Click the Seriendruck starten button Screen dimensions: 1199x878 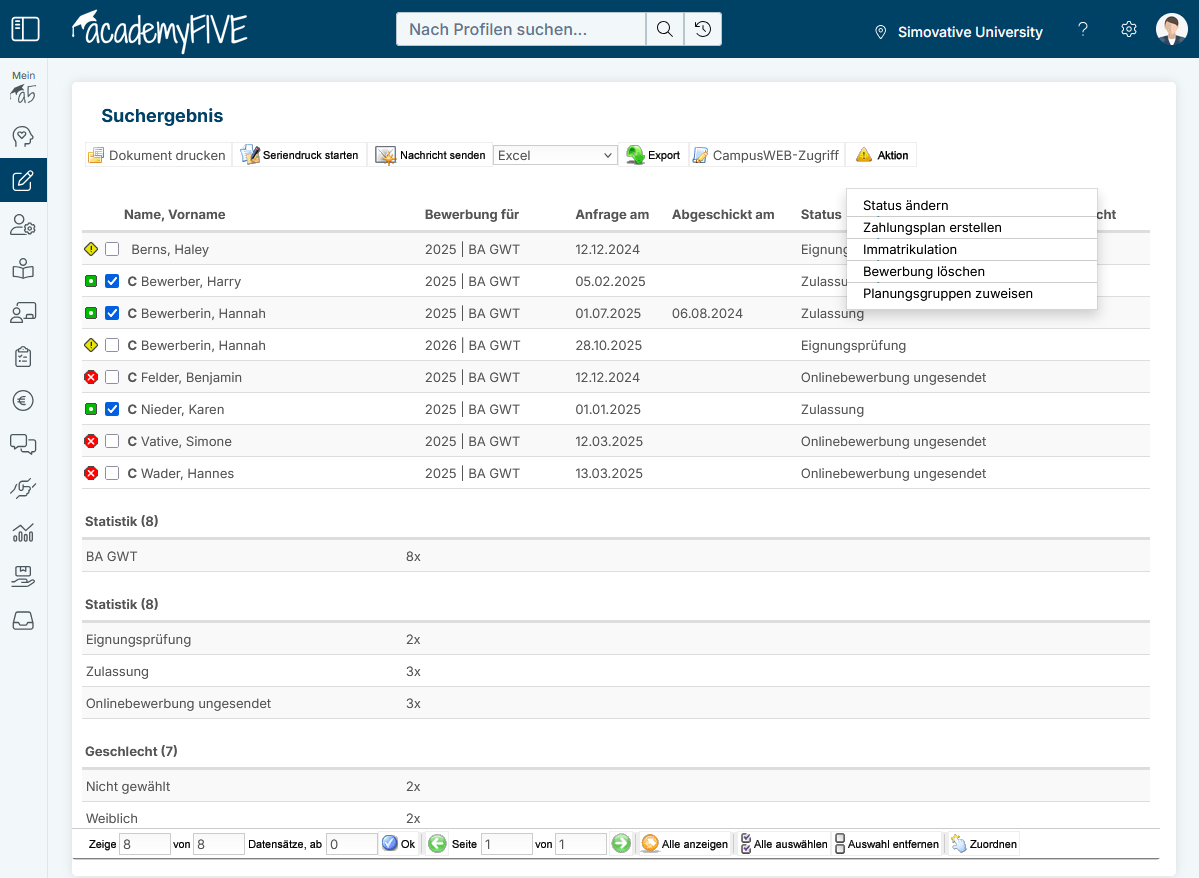click(x=300, y=155)
